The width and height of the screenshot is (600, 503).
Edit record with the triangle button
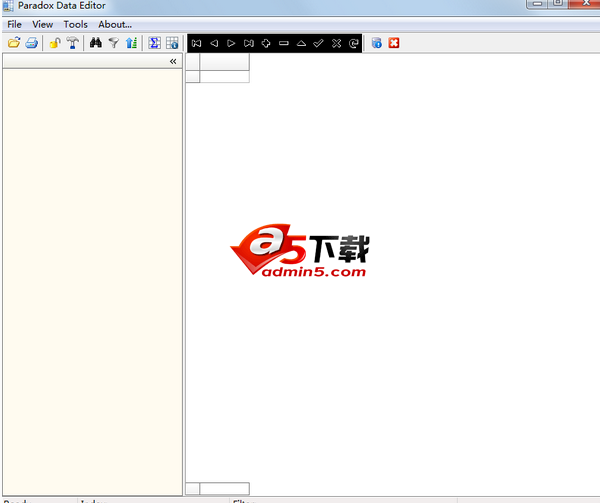(x=301, y=43)
